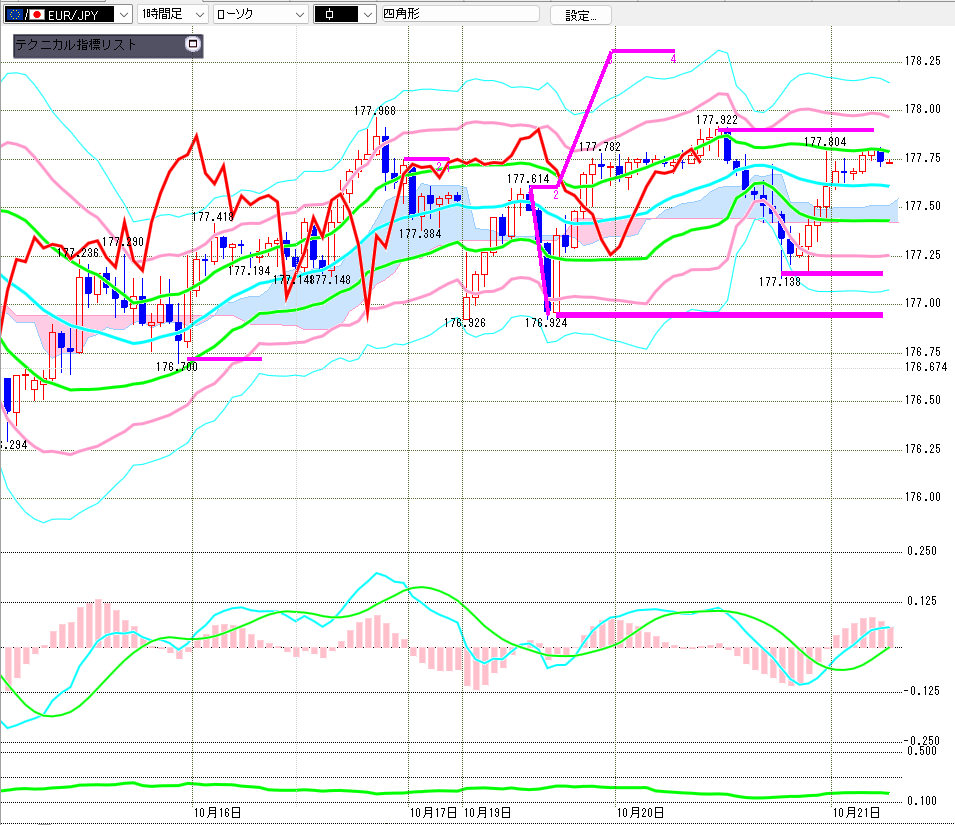
Task: Click the 177.418 price label
Action: point(213,217)
